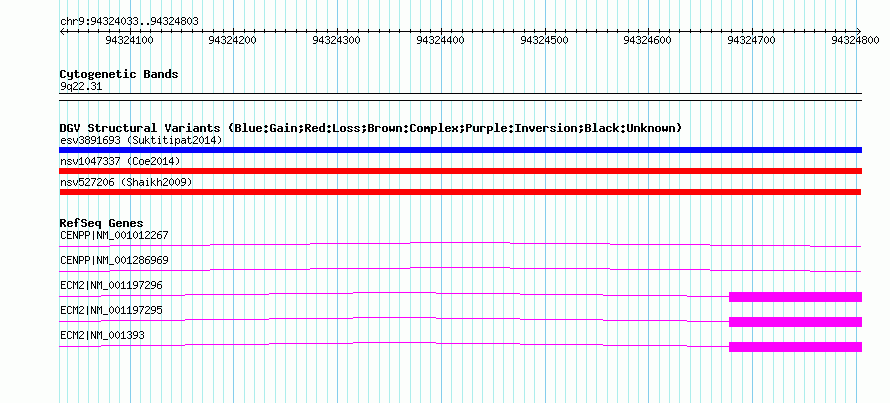890x403 pixels.
Task: Select the nsv1047337 (Coe2014) label
Action: [120, 161]
